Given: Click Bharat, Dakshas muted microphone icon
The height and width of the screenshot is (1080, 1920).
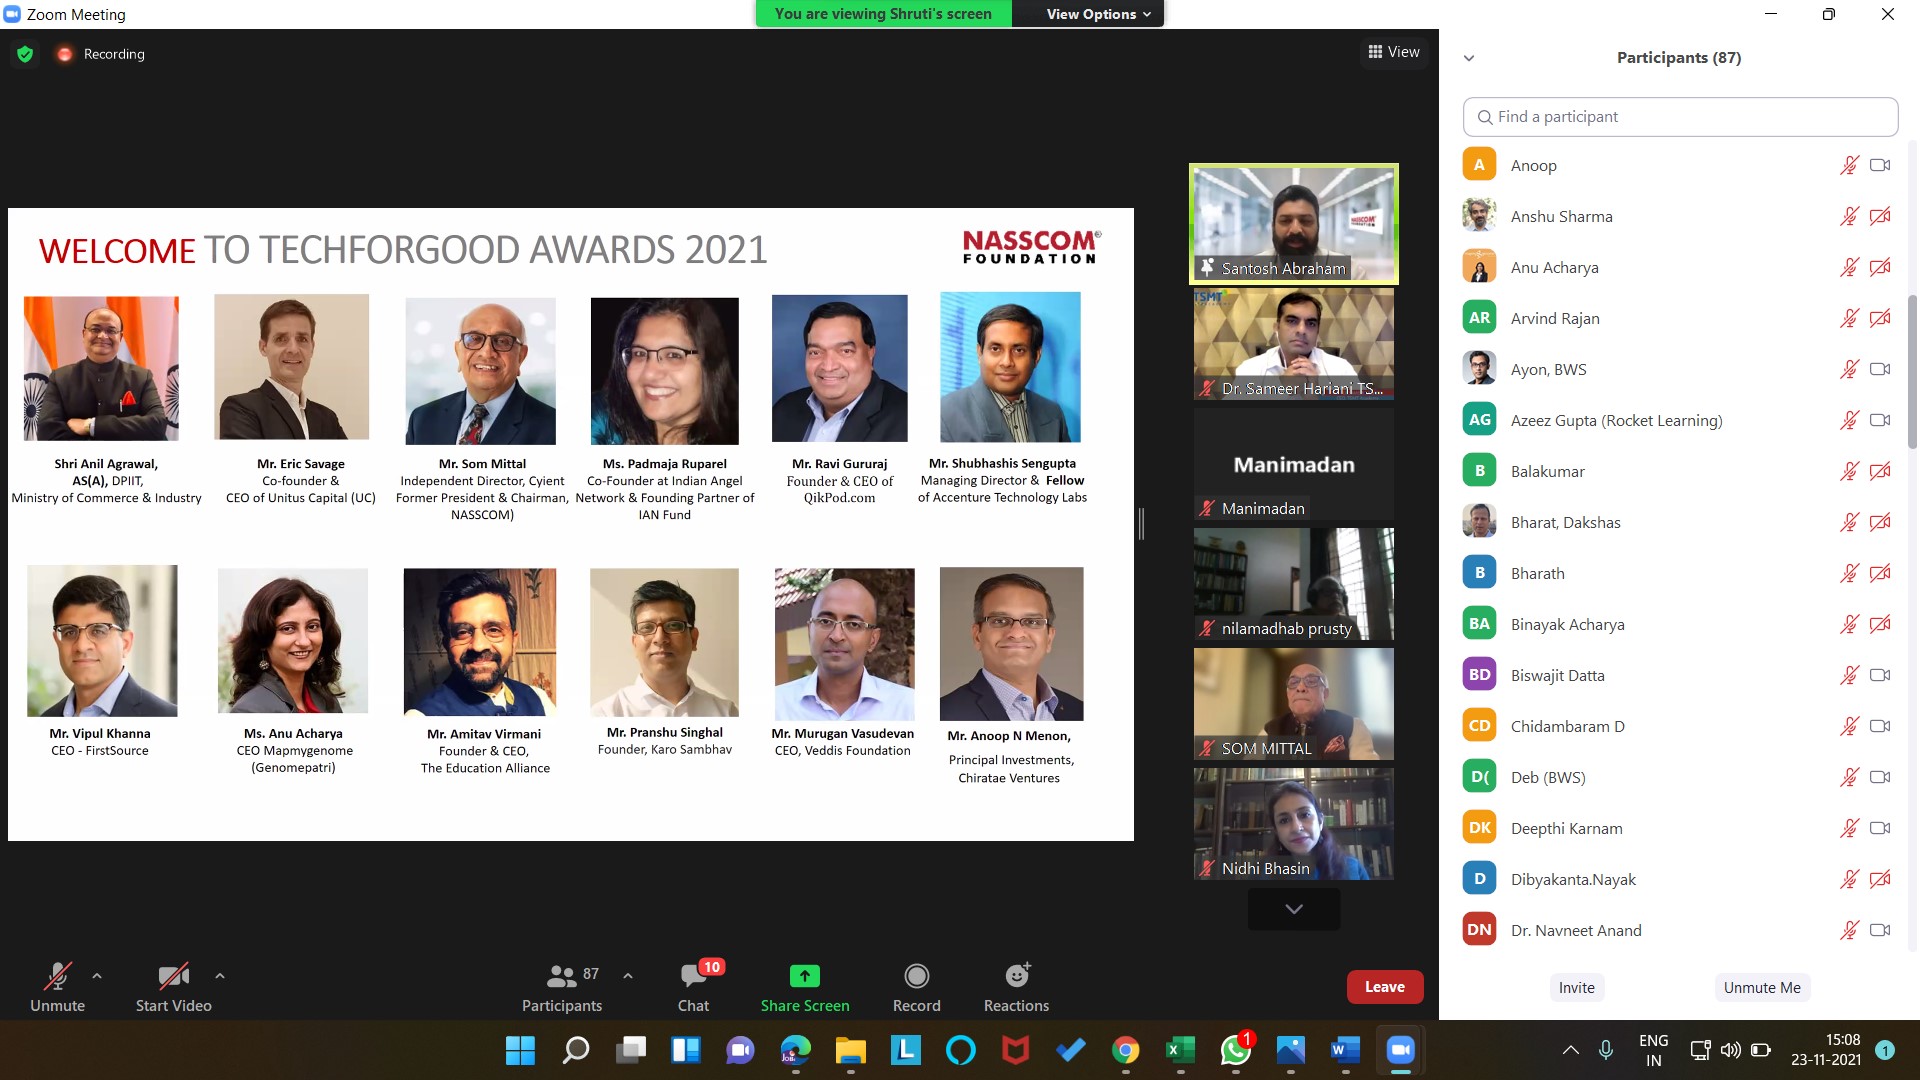Looking at the screenshot, I should [1849, 522].
